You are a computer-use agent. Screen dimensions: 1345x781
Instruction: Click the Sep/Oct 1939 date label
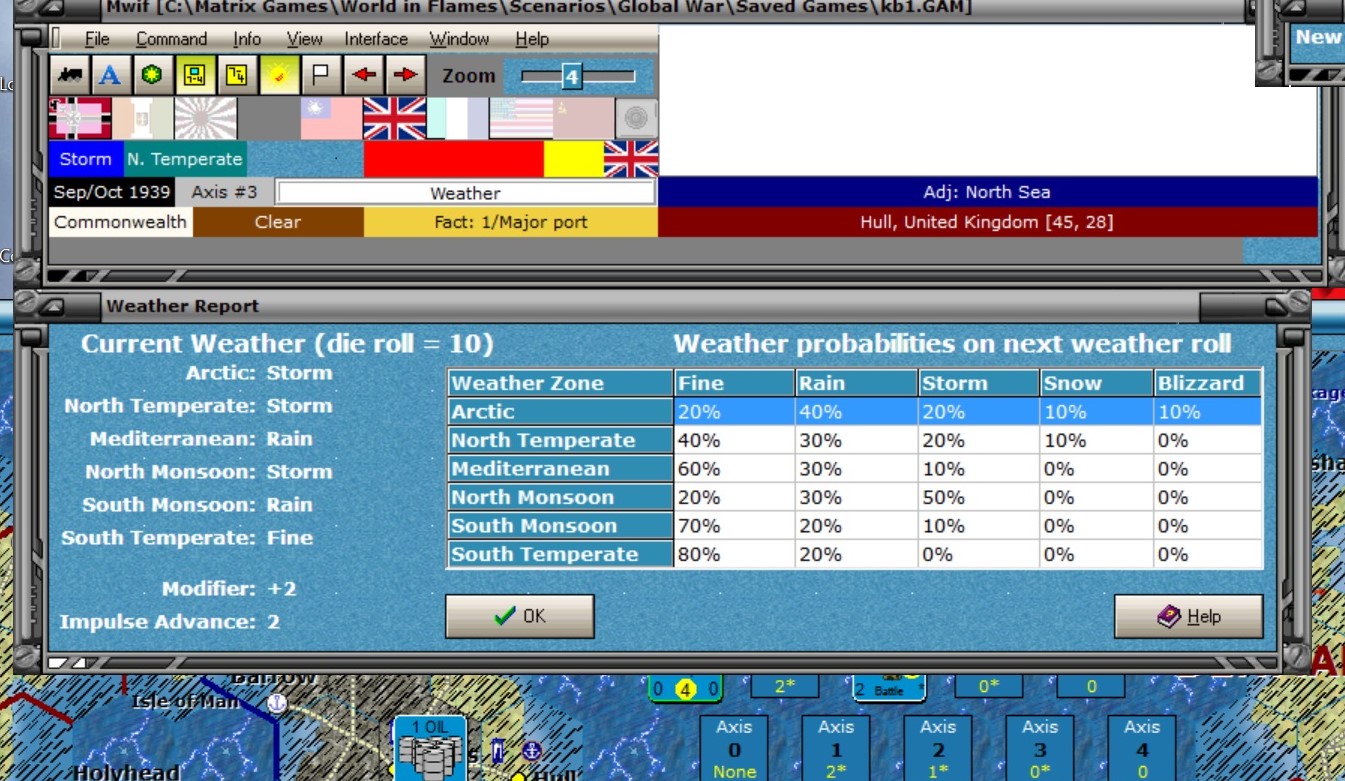tap(112, 193)
